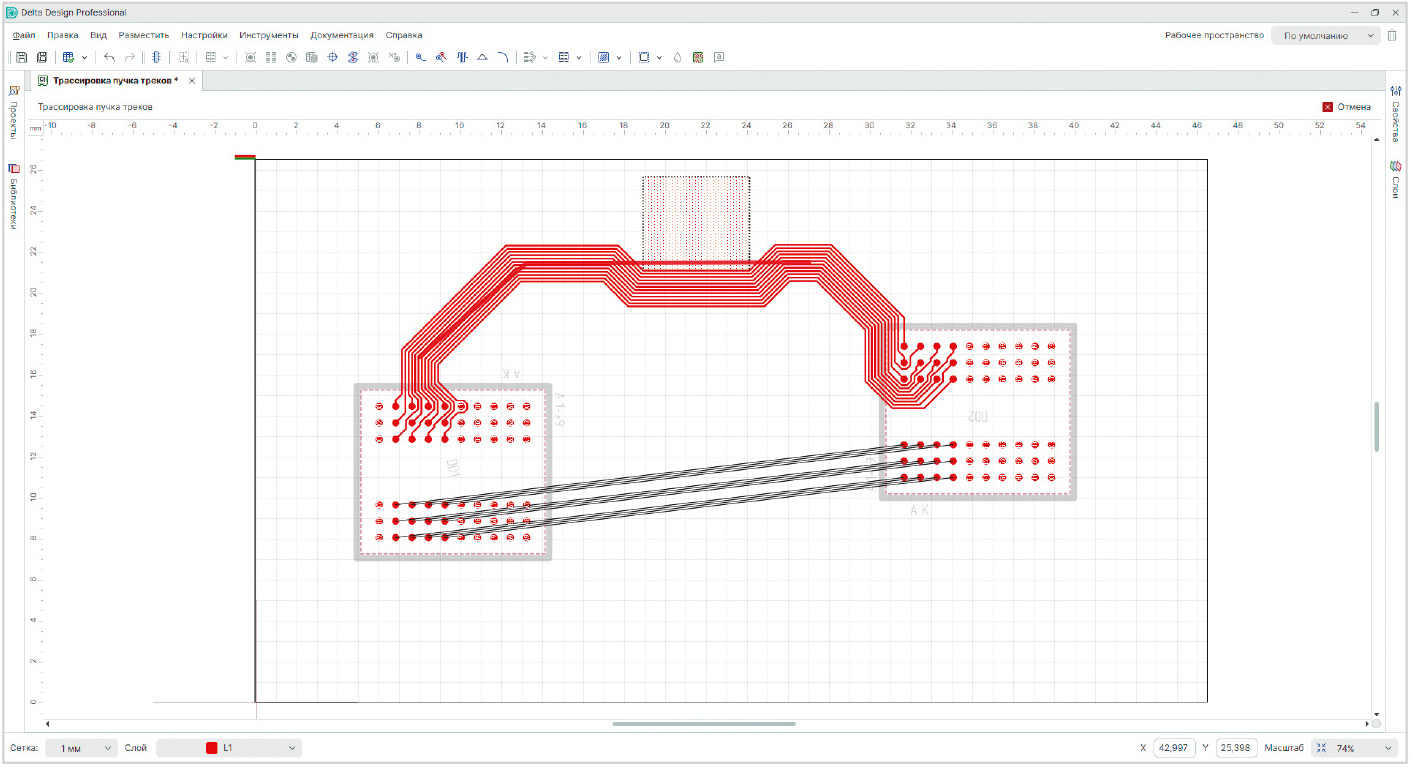Click the water drop icon in the toolbar
This screenshot has height=769, width=1412.
pyautogui.click(x=677, y=58)
